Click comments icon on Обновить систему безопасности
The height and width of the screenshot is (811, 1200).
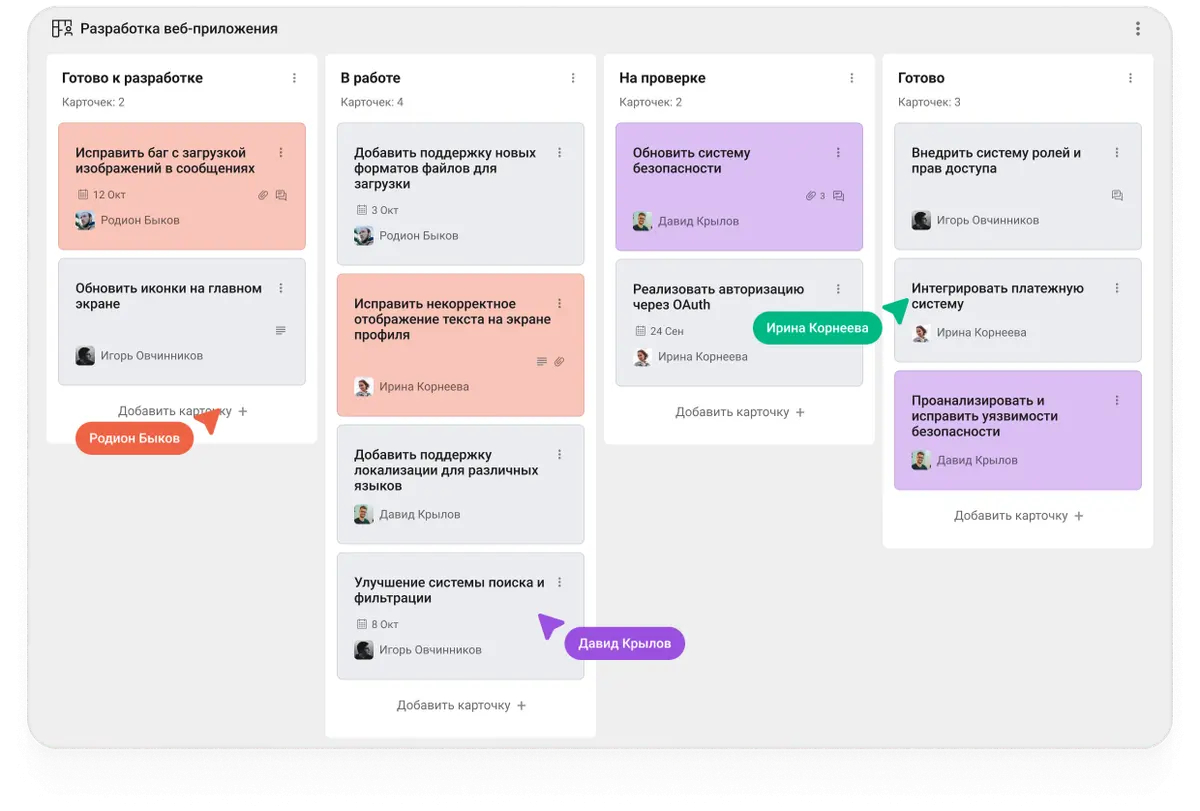(x=838, y=196)
